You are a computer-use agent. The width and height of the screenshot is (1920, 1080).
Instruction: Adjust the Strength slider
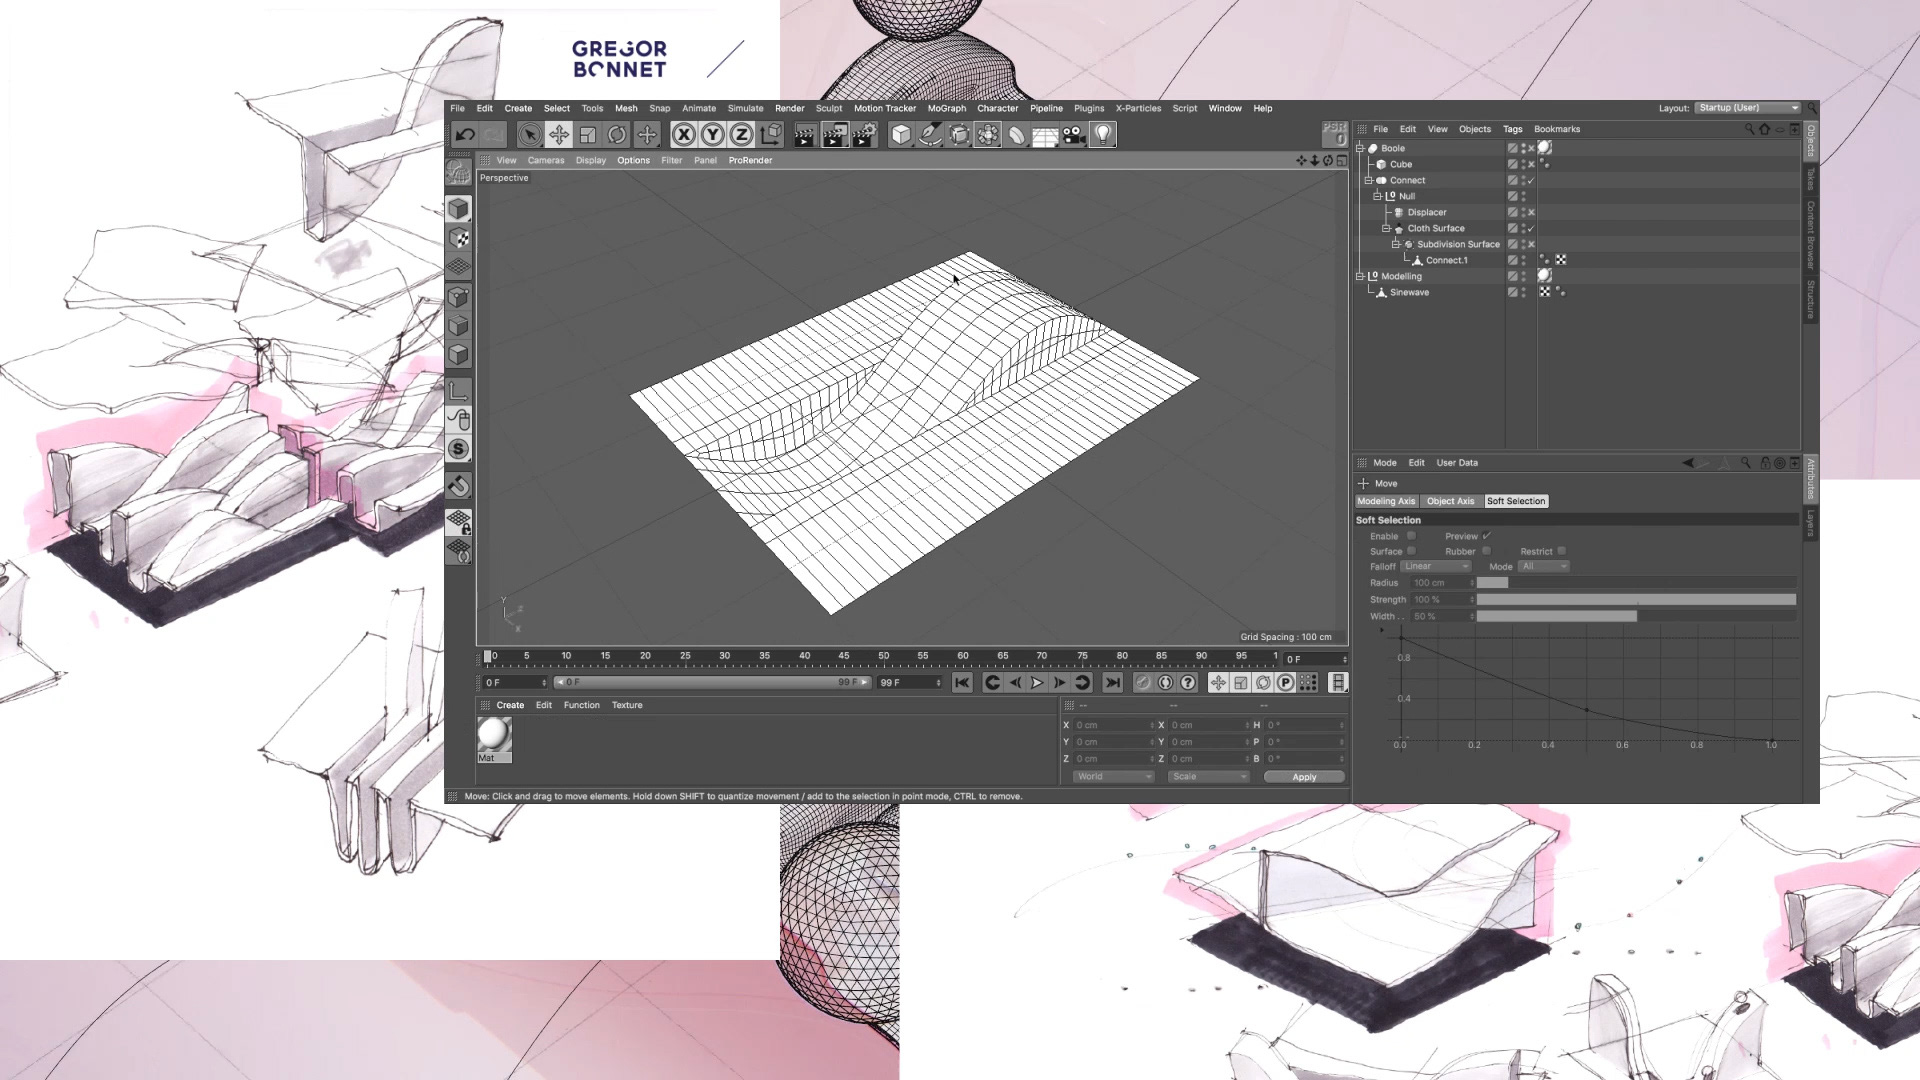(x=1636, y=600)
